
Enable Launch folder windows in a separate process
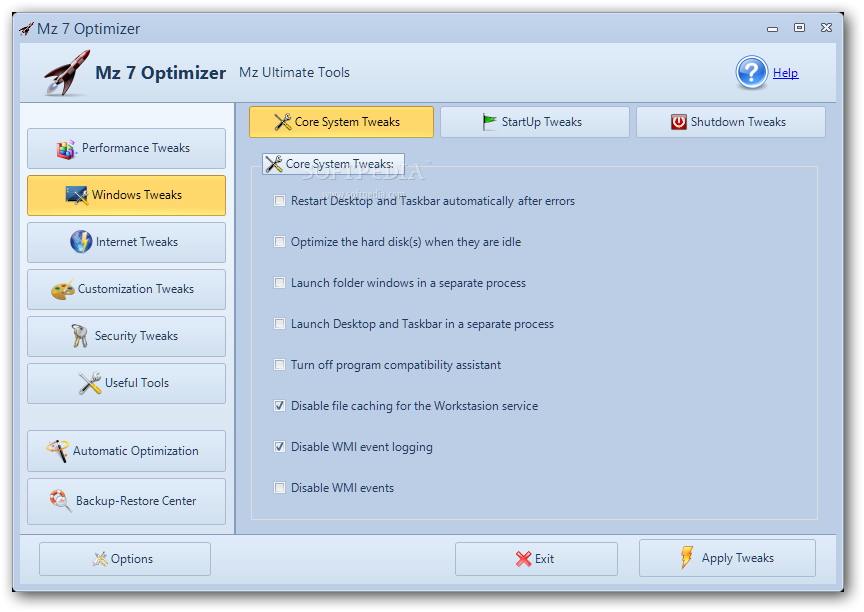280,283
